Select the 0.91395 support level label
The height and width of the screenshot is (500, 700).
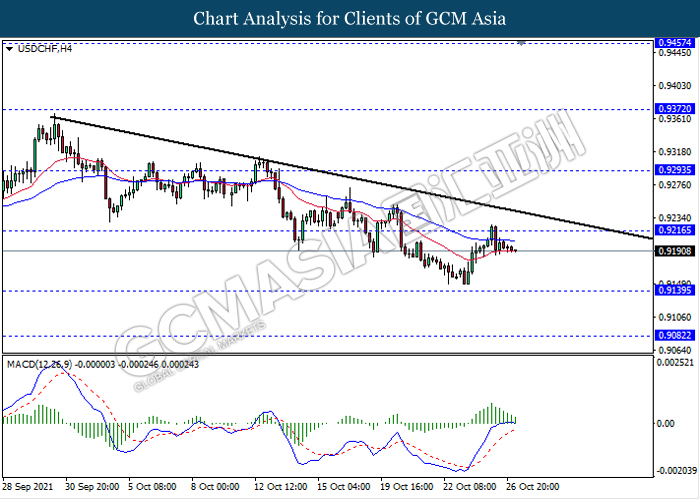click(675, 291)
